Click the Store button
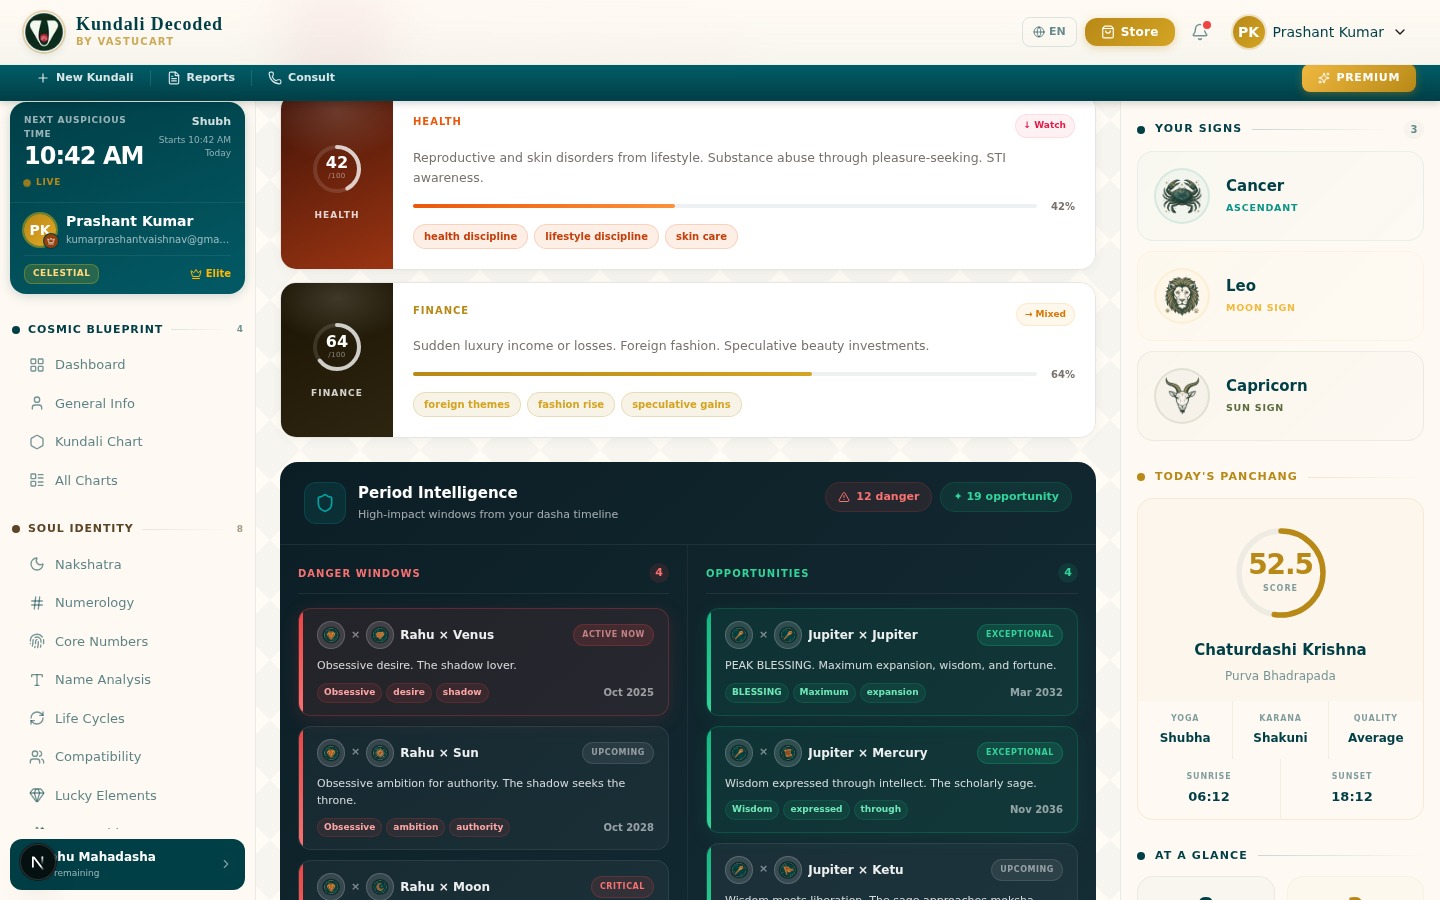The width and height of the screenshot is (1440, 900). [1129, 32]
